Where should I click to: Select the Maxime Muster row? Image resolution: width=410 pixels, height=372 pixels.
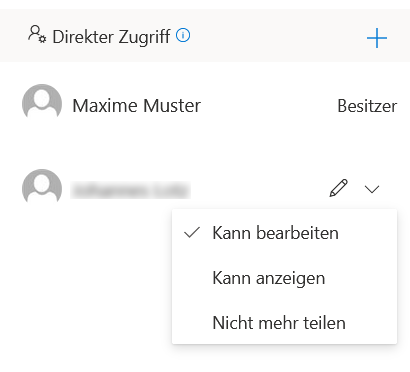205,105
